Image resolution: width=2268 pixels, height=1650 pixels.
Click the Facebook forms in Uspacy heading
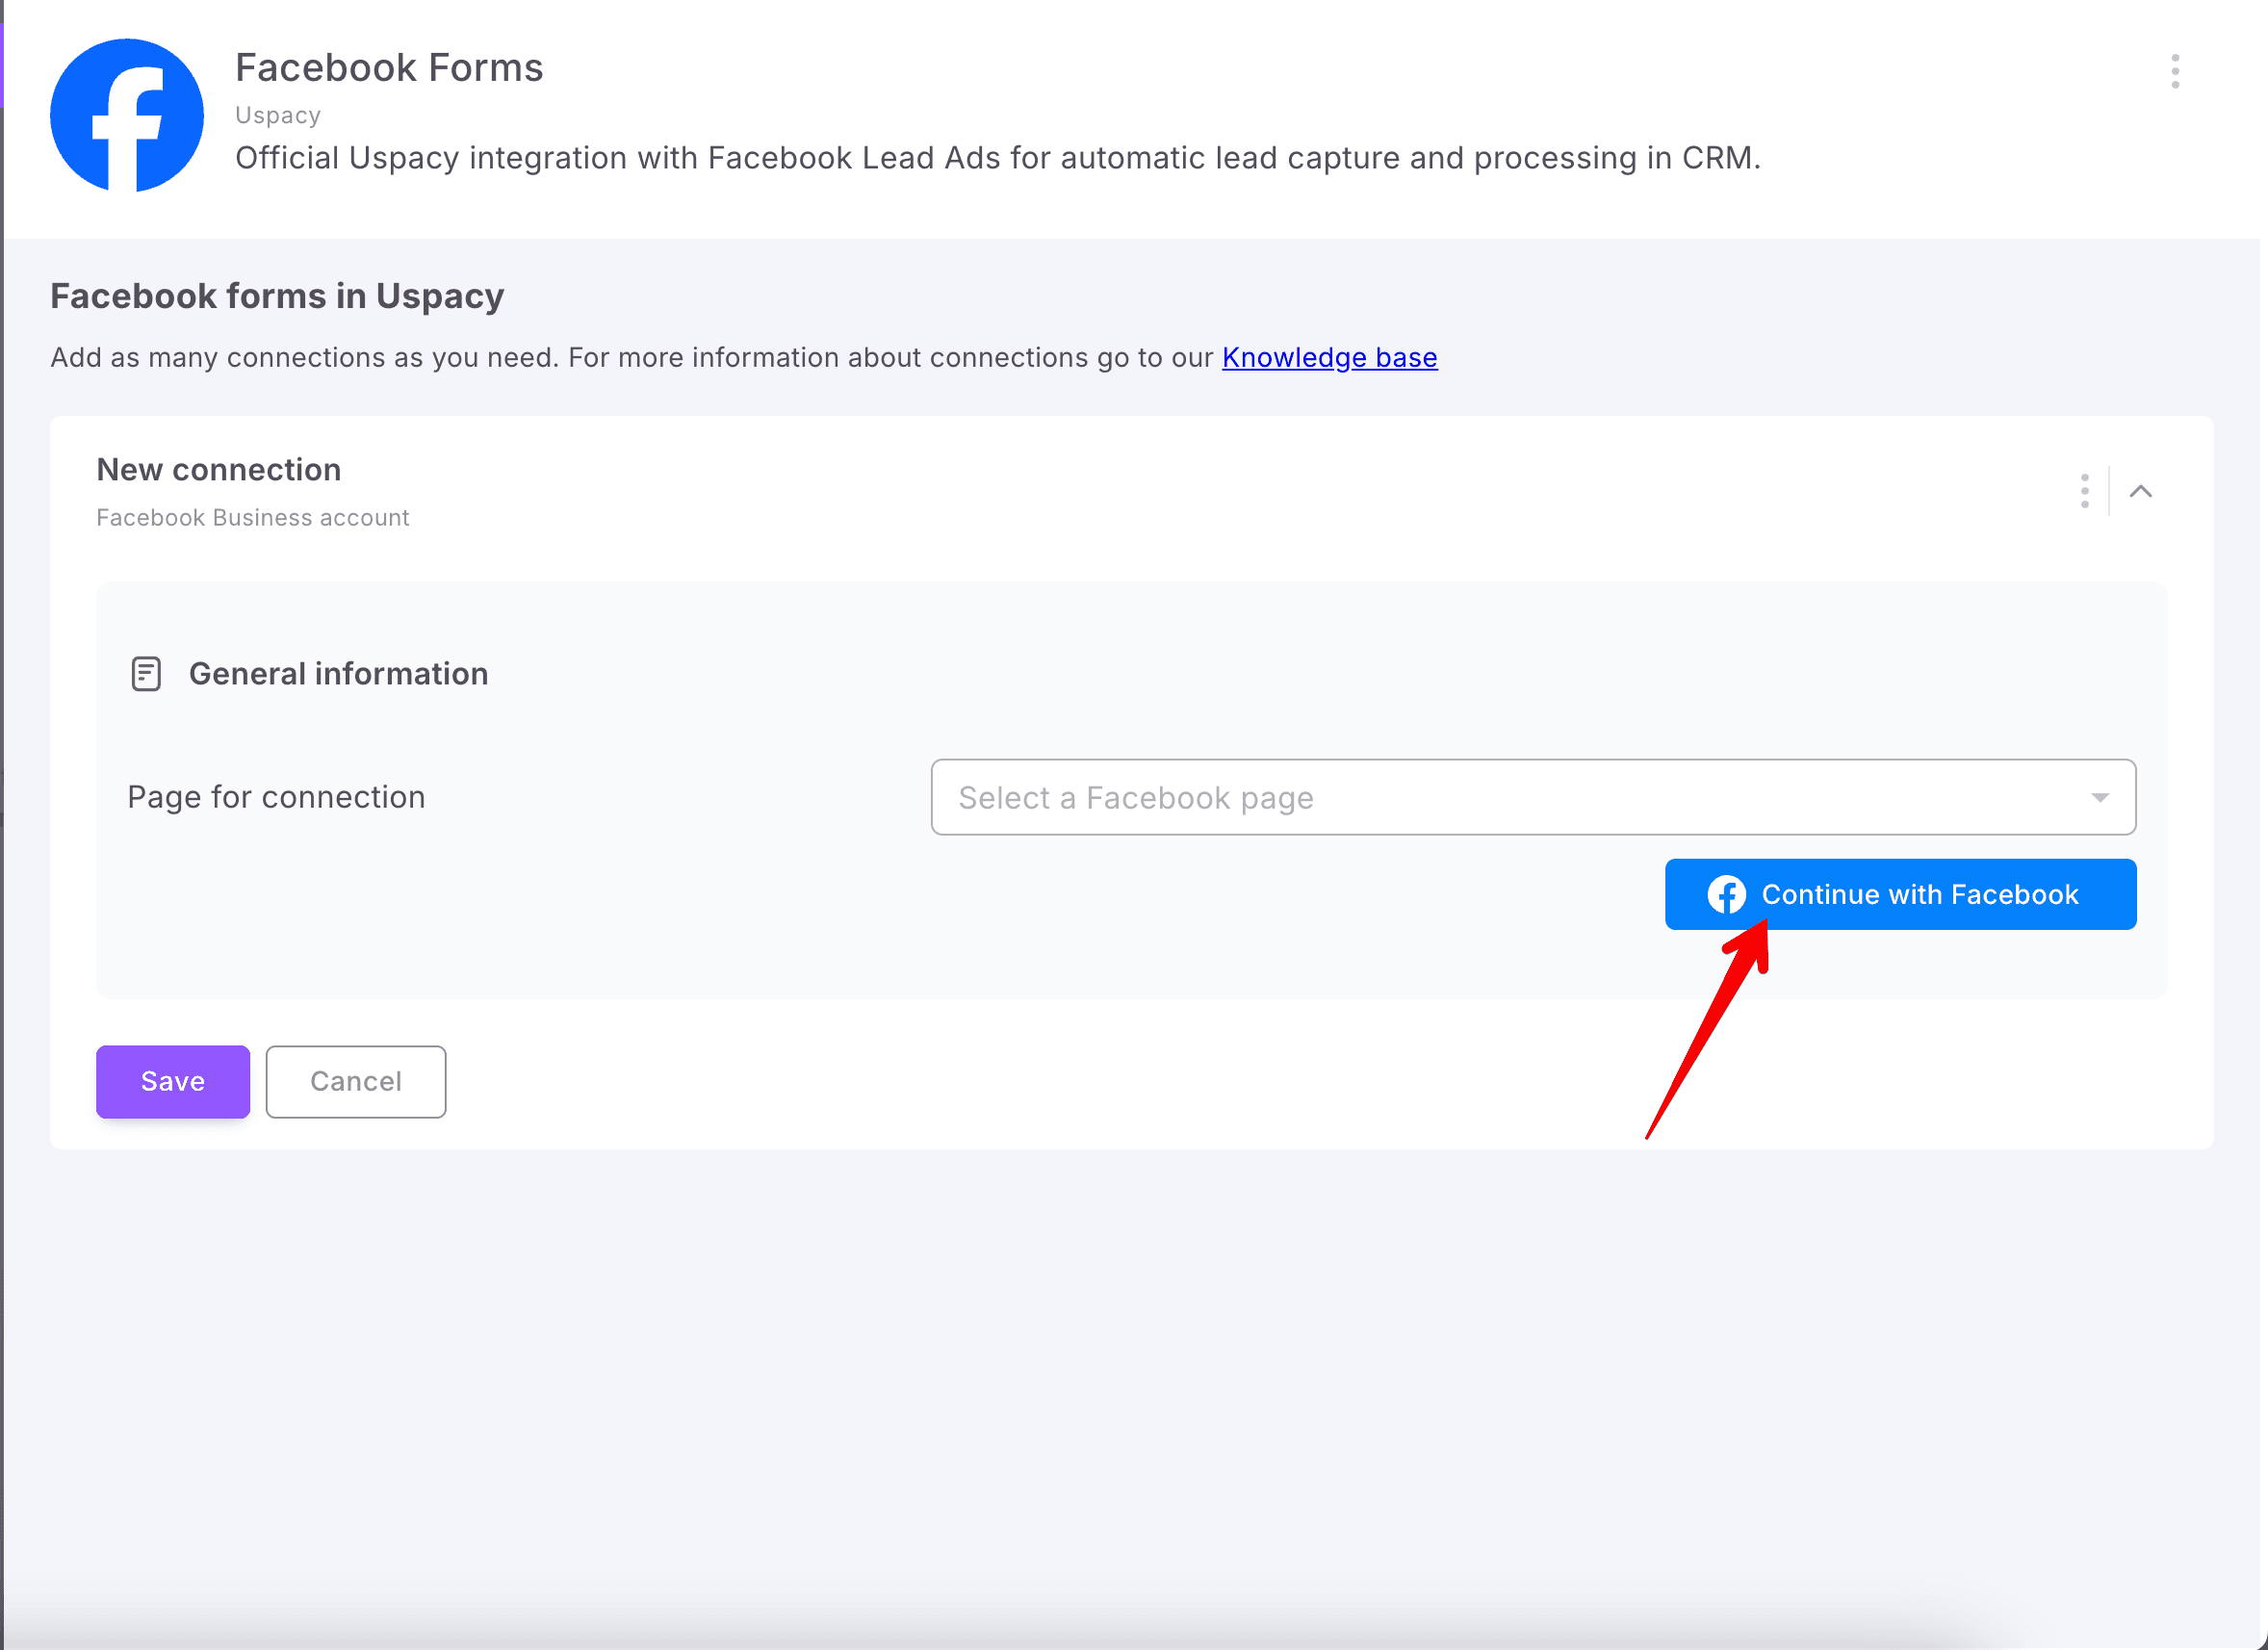277,296
